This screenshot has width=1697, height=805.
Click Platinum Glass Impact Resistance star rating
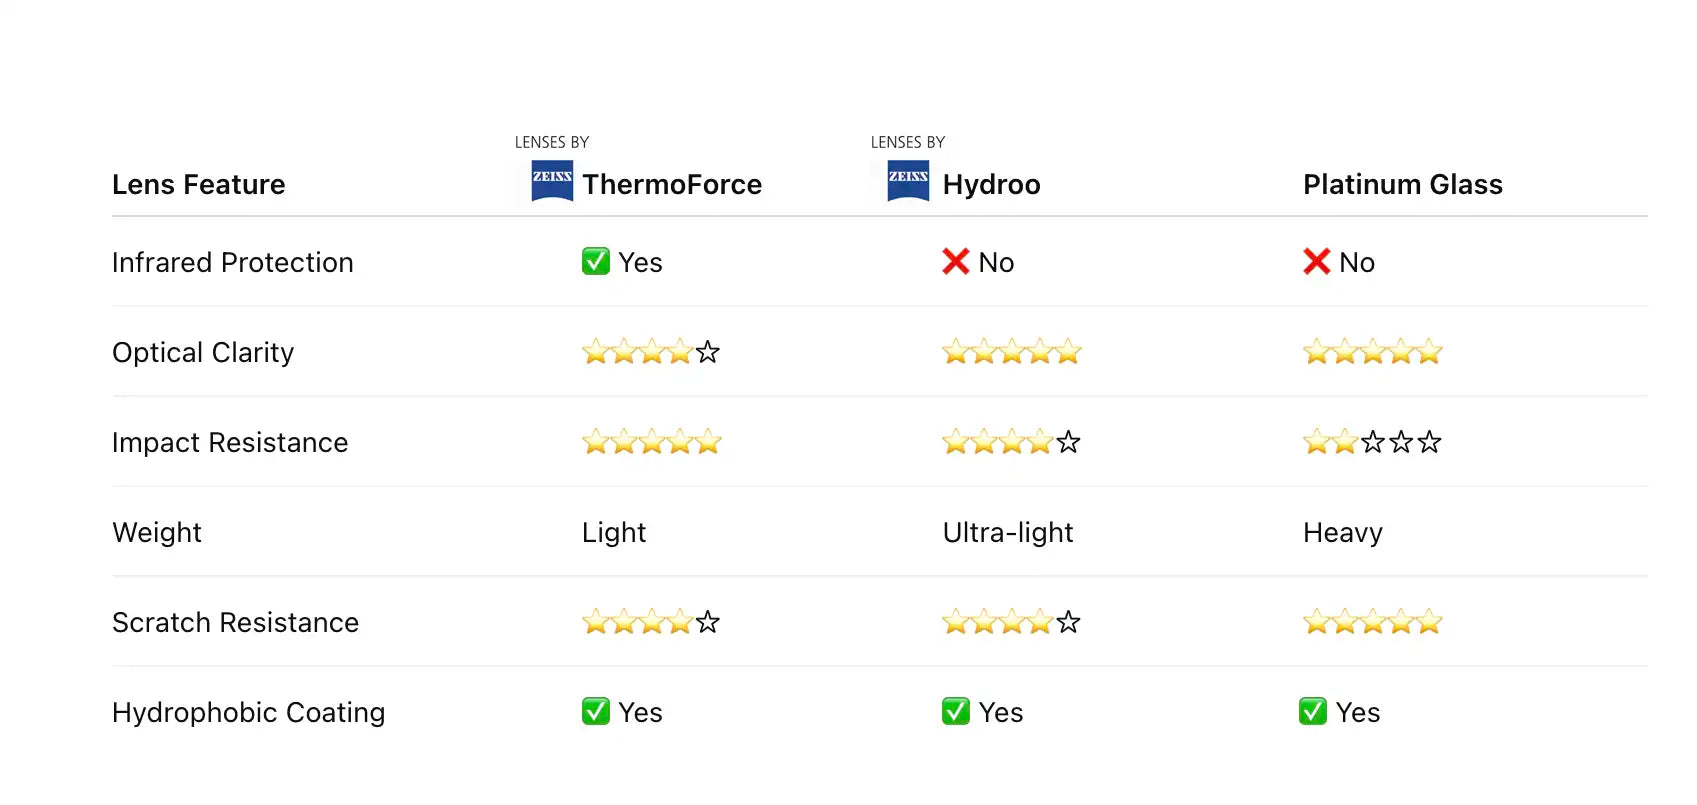[x=1372, y=442]
